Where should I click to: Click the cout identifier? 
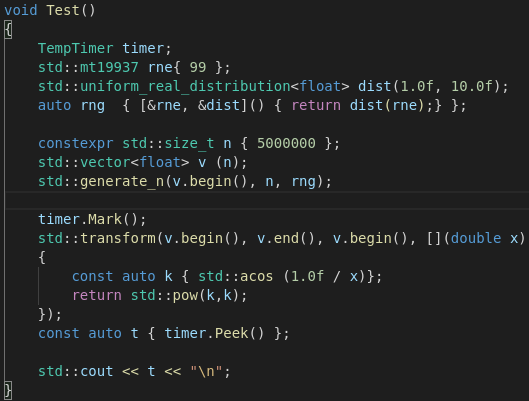tap(96, 371)
